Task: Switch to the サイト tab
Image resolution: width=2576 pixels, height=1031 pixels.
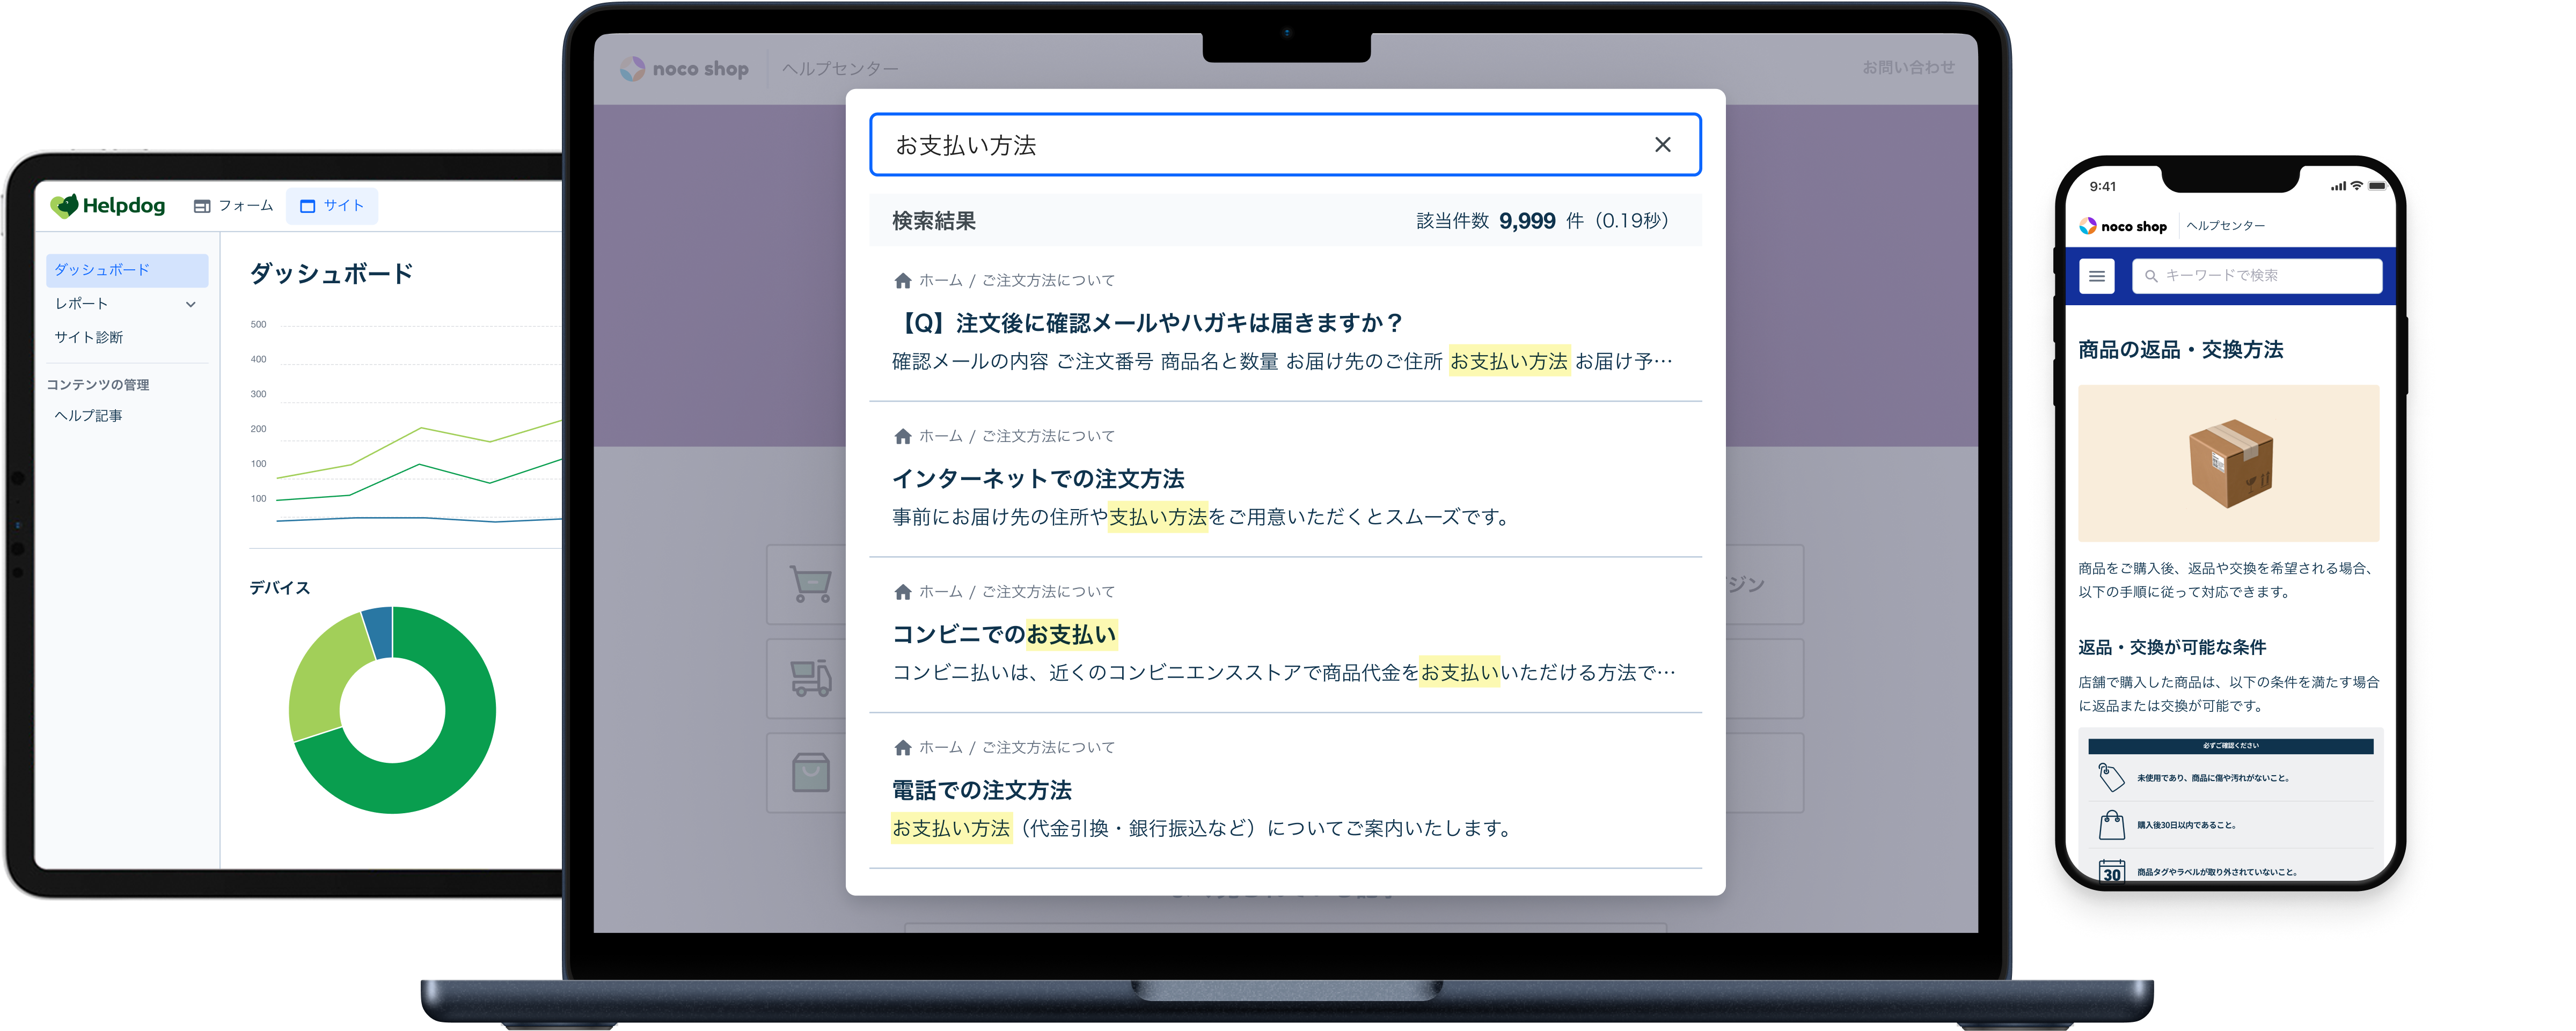Action: 332,206
